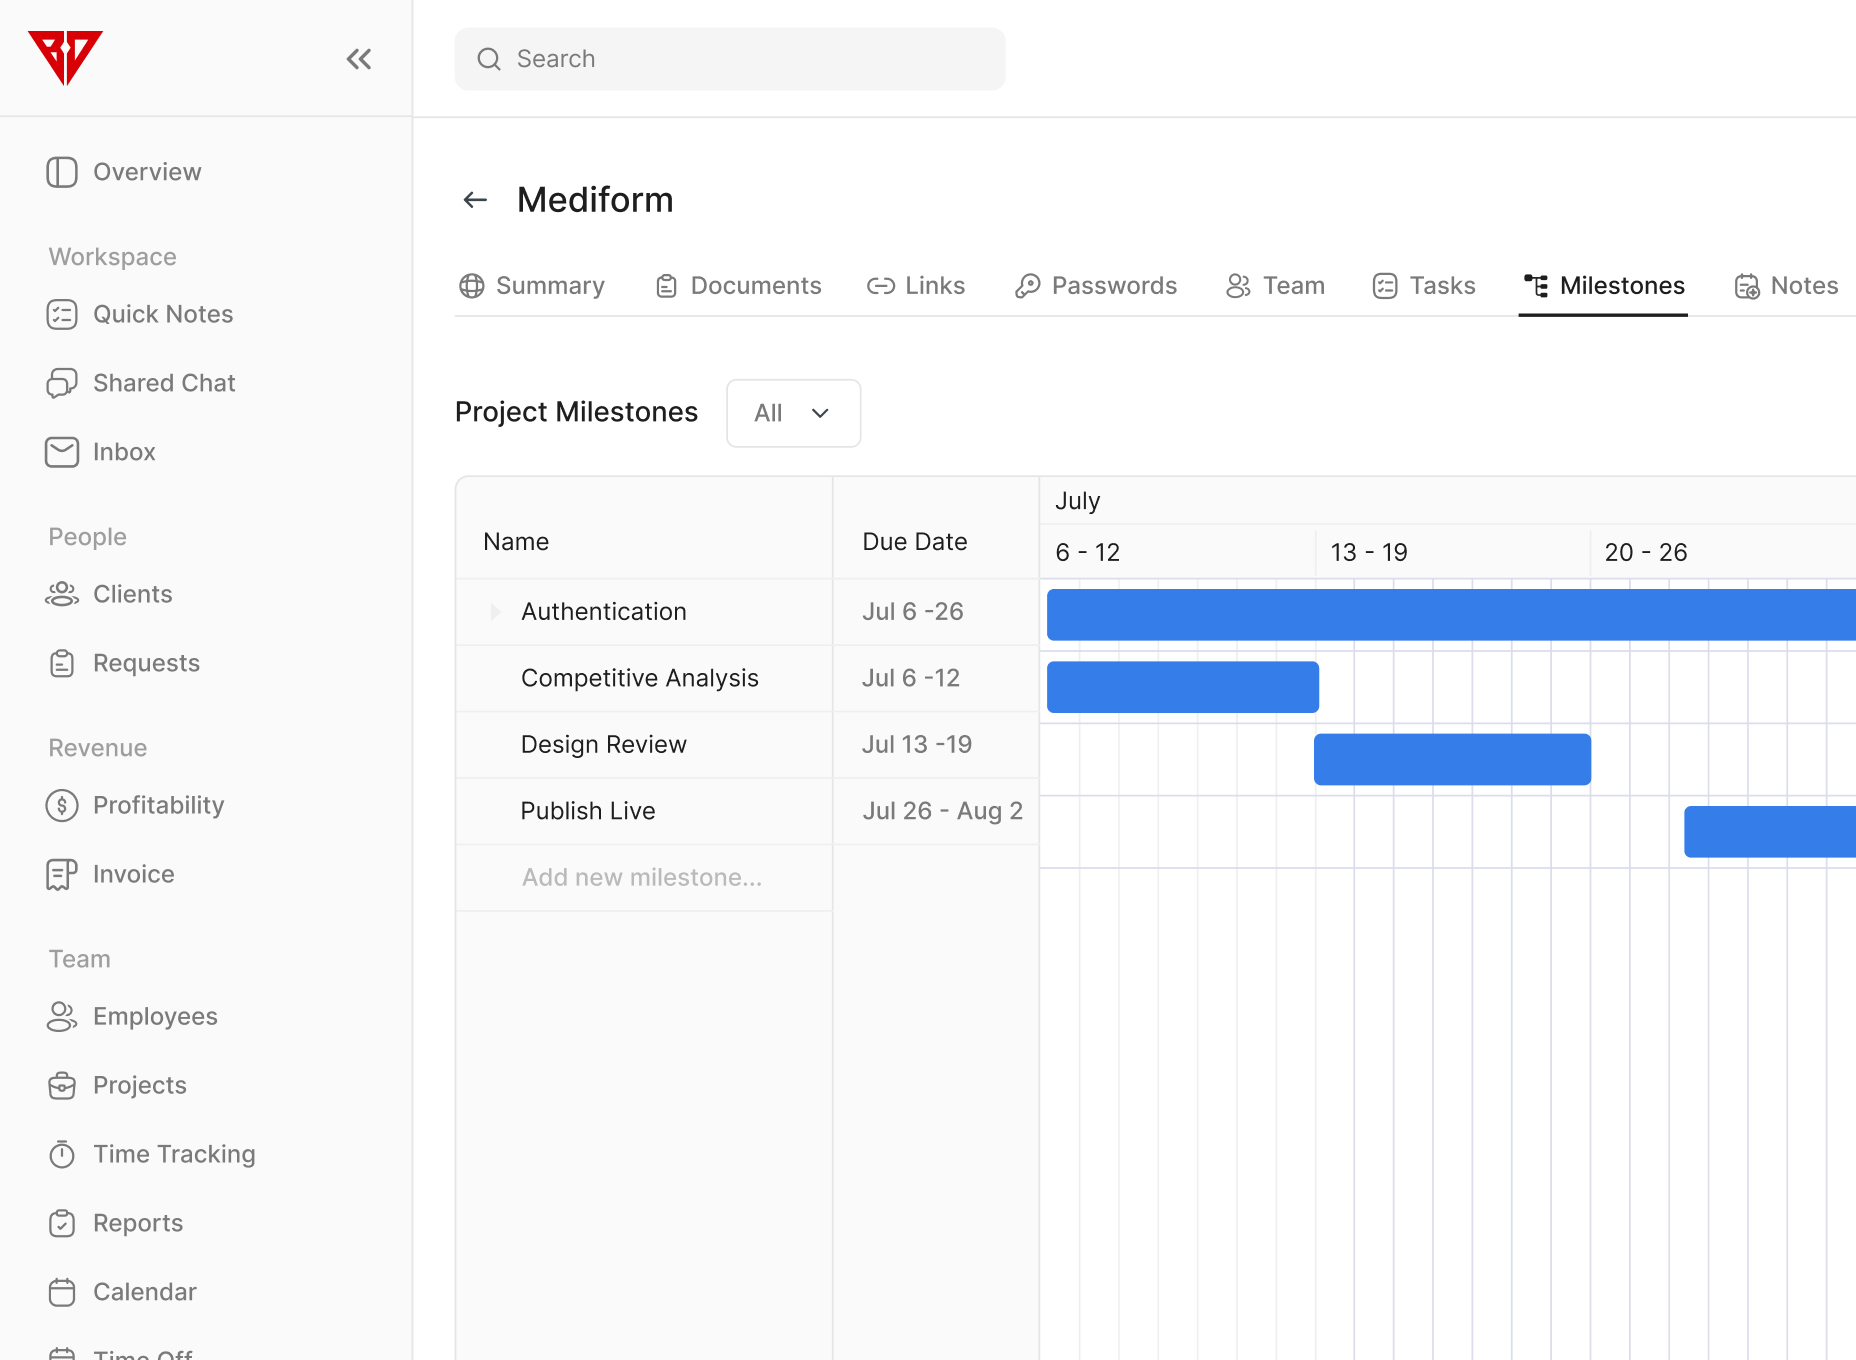Open the Documents tab
Viewport: 1856px width, 1360px height.
coord(738,286)
